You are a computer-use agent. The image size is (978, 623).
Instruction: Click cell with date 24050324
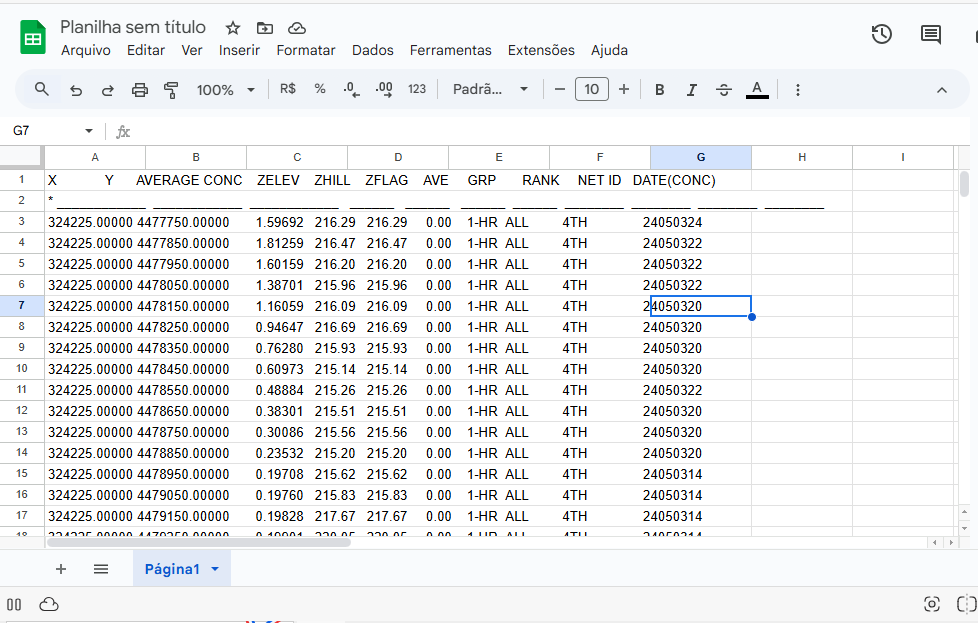coord(672,223)
